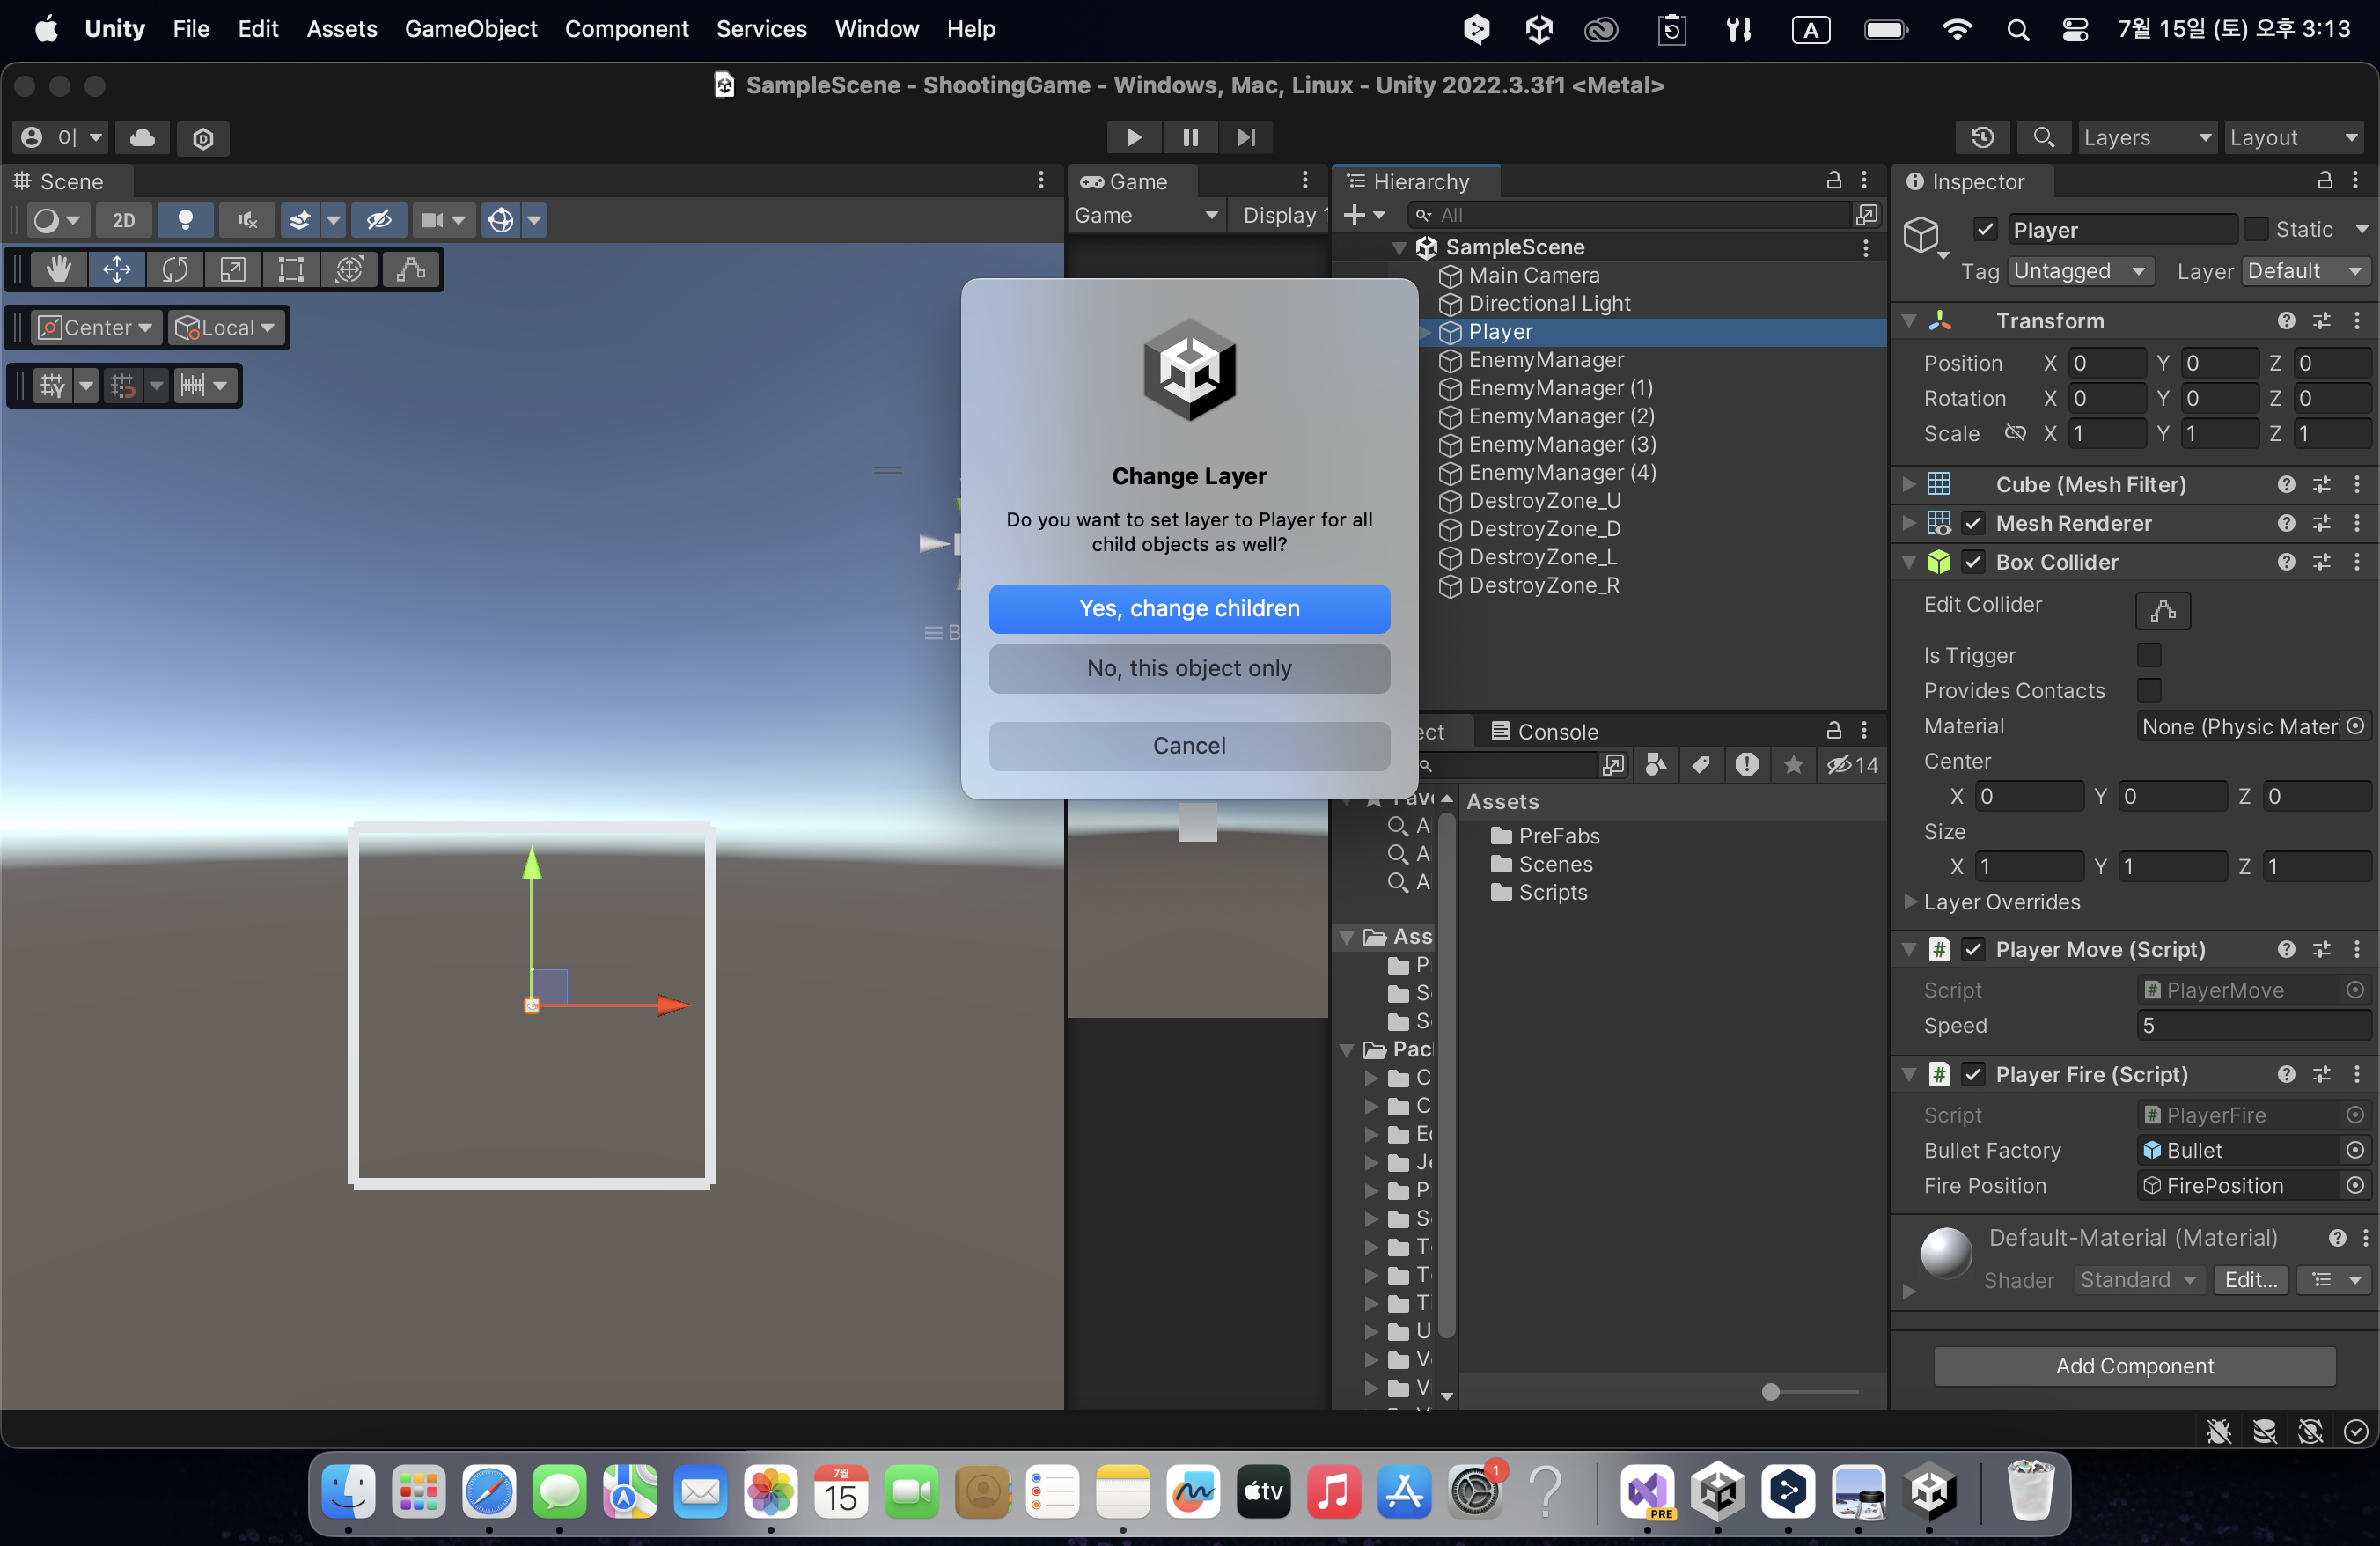The width and height of the screenshot is (2380, 1546).
Task: Click the Edit Collider icon button
Action: coord(2162,610)
